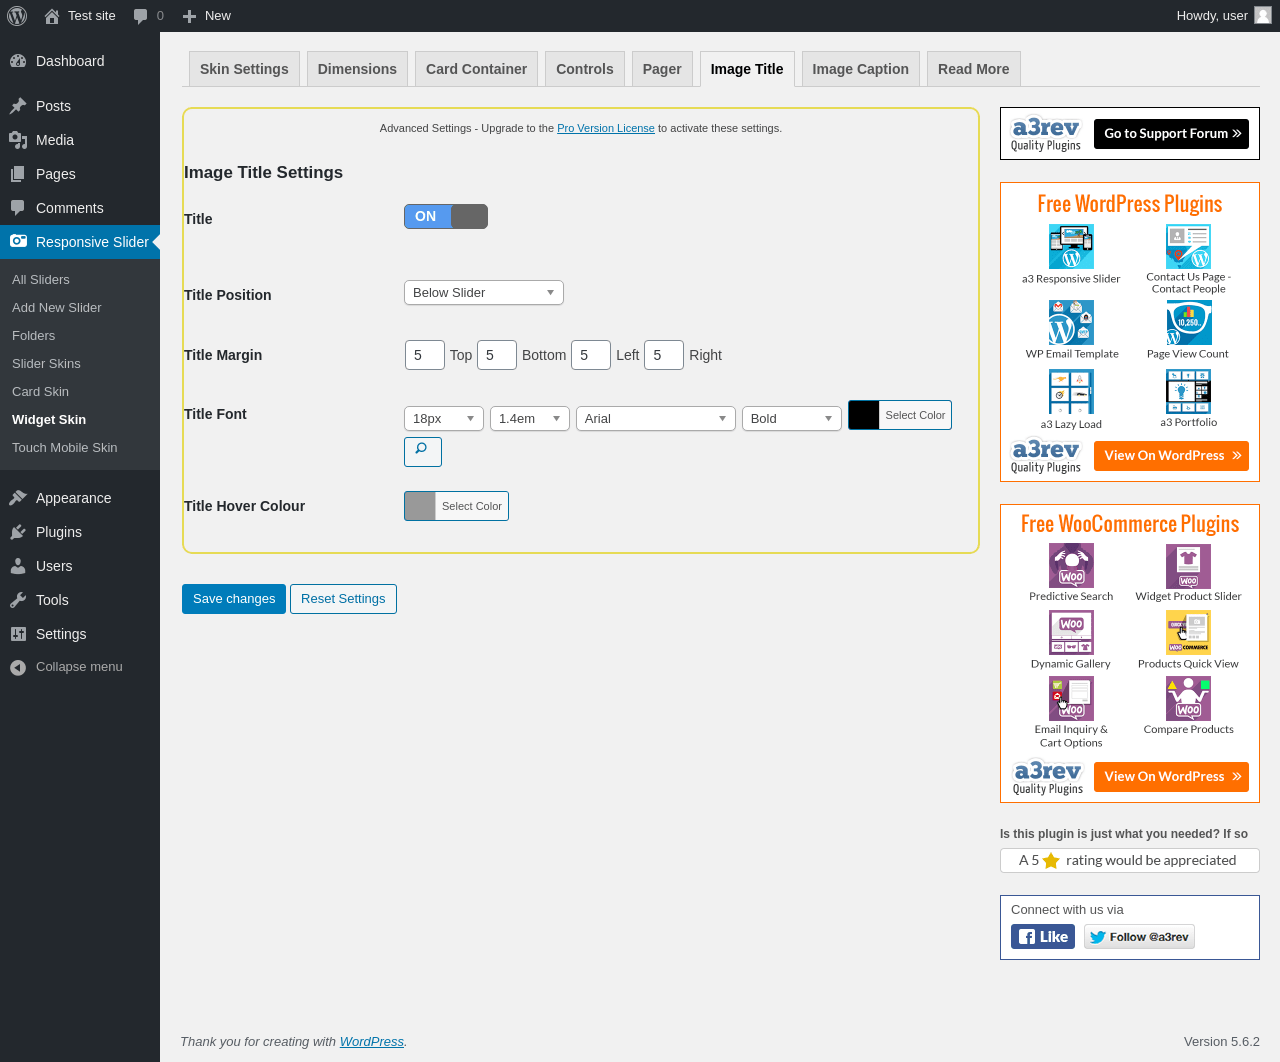The height and width of the screenshot is (1062, 1280).
Task: Open the Contact Us Page plugin icon
Action: 1188,246
